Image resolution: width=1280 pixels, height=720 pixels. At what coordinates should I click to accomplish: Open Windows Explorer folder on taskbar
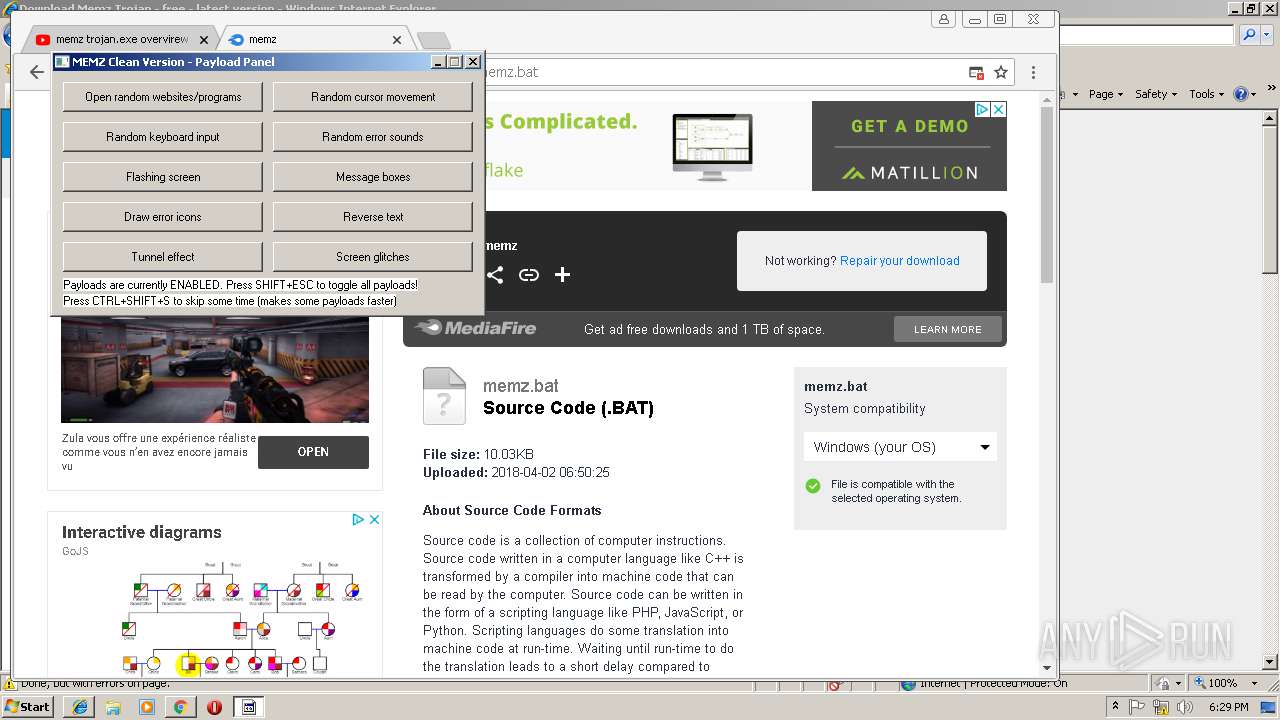point(113,707)
